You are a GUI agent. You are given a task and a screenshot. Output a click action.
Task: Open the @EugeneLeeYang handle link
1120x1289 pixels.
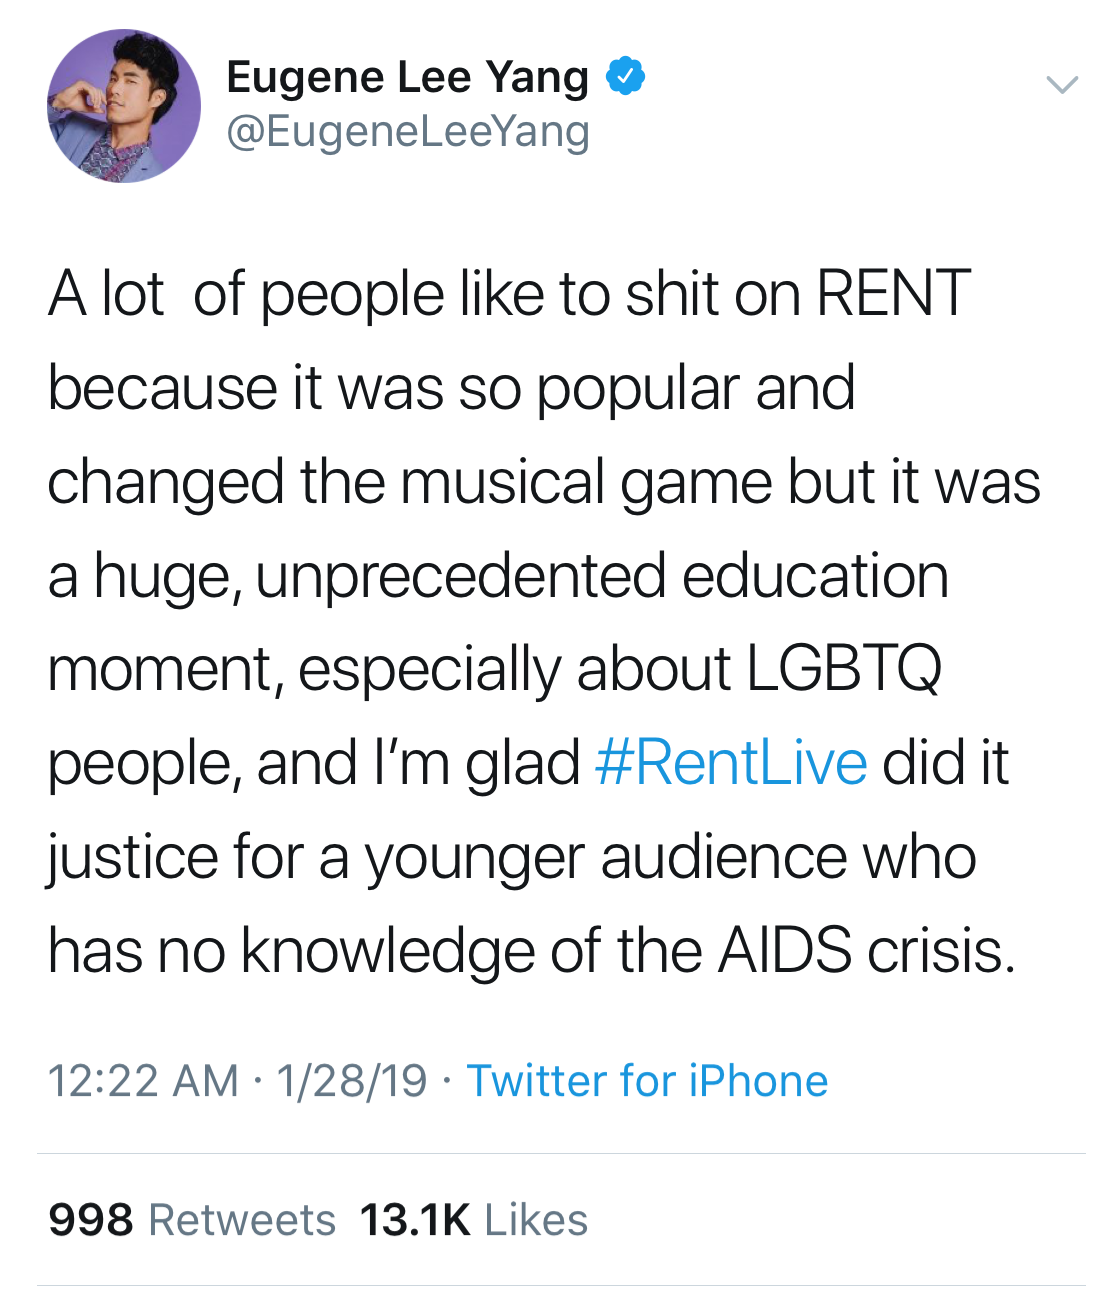(407, 132)
